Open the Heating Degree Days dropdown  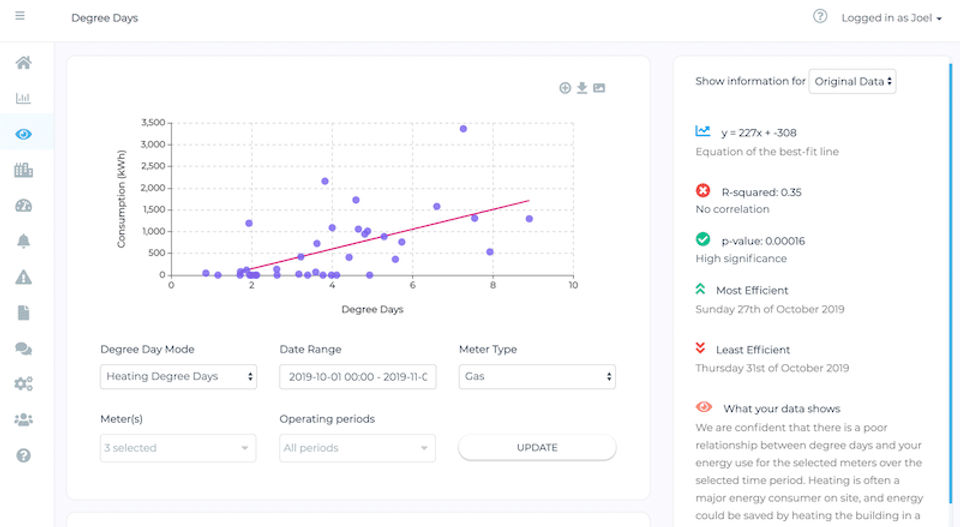pyautogui.click(x=178, y=376)
